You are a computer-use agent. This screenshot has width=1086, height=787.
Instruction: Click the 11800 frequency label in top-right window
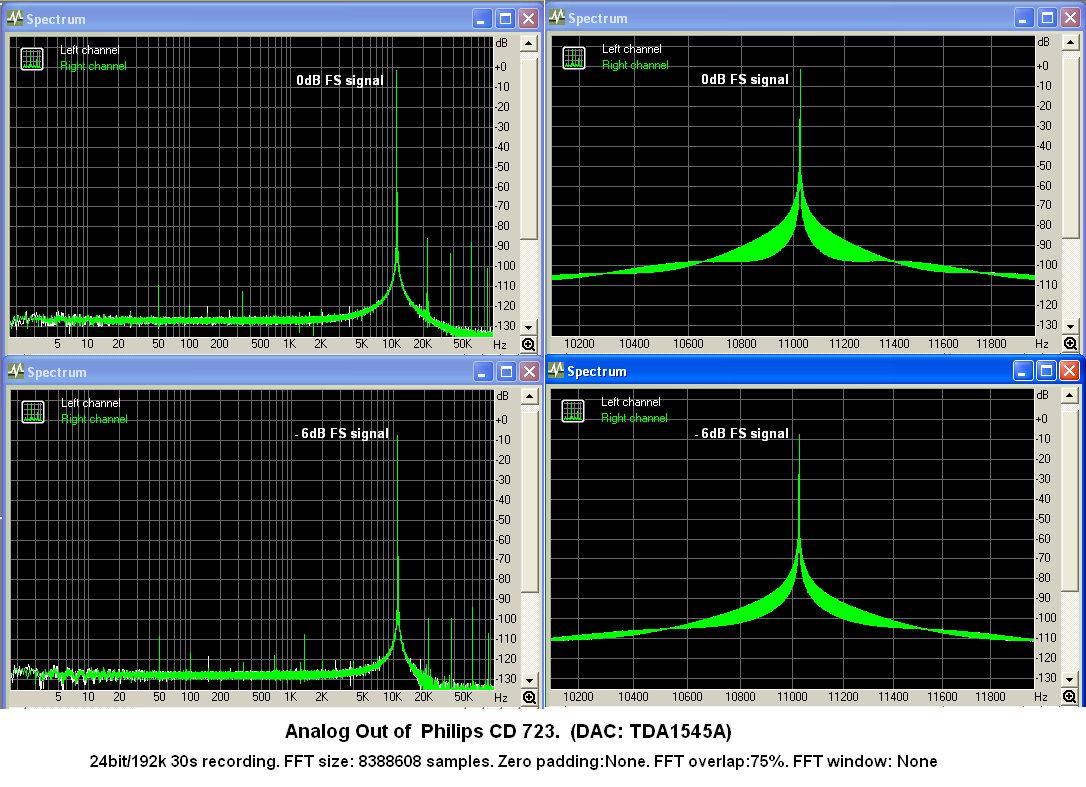[991, 344]
